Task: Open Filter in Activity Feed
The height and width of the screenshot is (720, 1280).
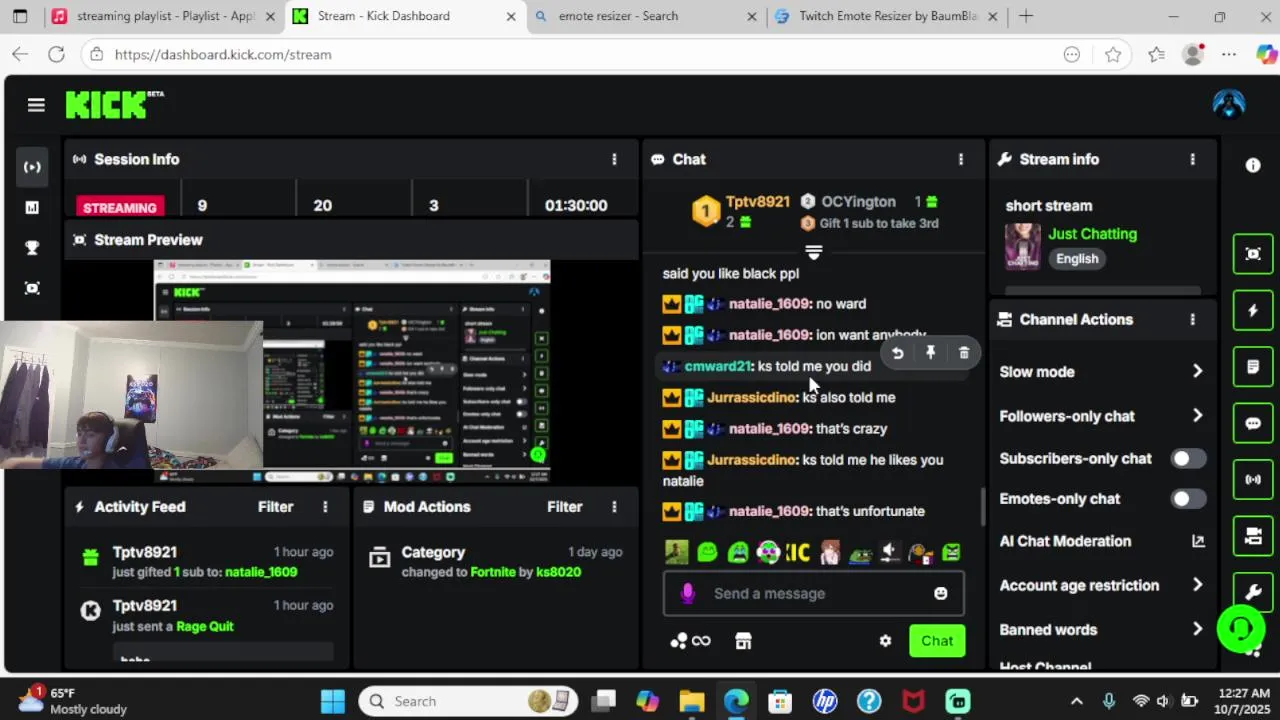Action: [275, 507]
